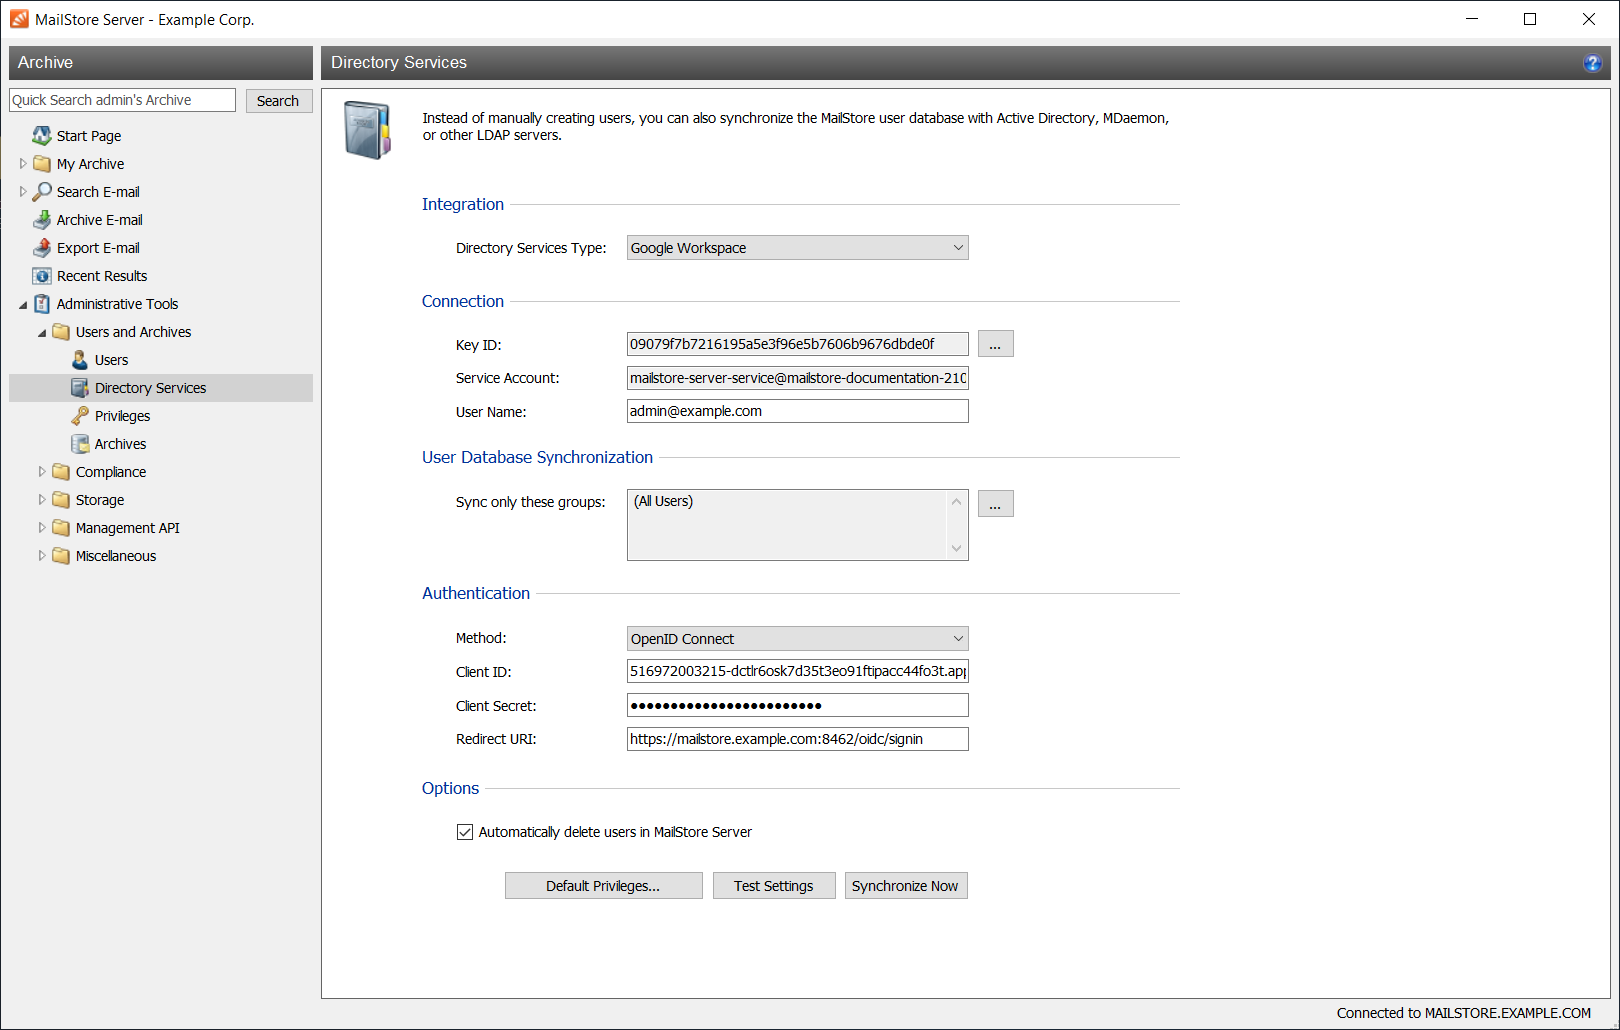
Task: Expand the Compliance folder
Action: point(42,472)
